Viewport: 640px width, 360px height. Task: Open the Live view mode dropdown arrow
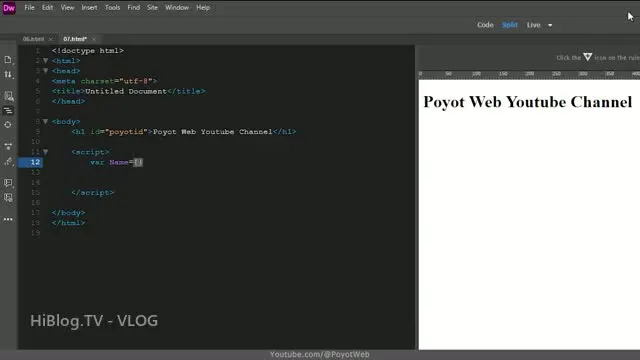[x=550, y=25]
